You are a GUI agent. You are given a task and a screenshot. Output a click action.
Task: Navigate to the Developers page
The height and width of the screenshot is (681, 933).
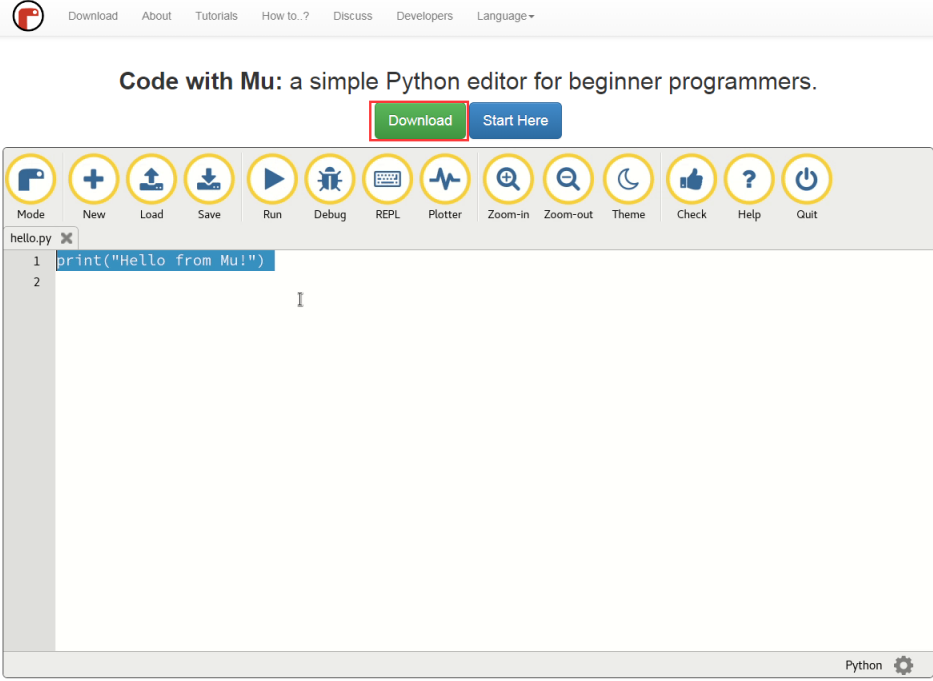425,16
